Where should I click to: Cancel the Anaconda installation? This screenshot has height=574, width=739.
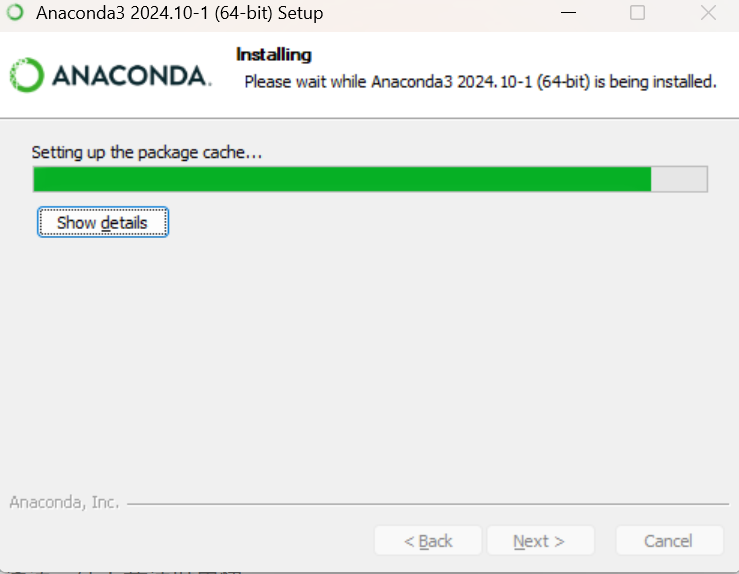pyautogui.click(x=669, y=541)
